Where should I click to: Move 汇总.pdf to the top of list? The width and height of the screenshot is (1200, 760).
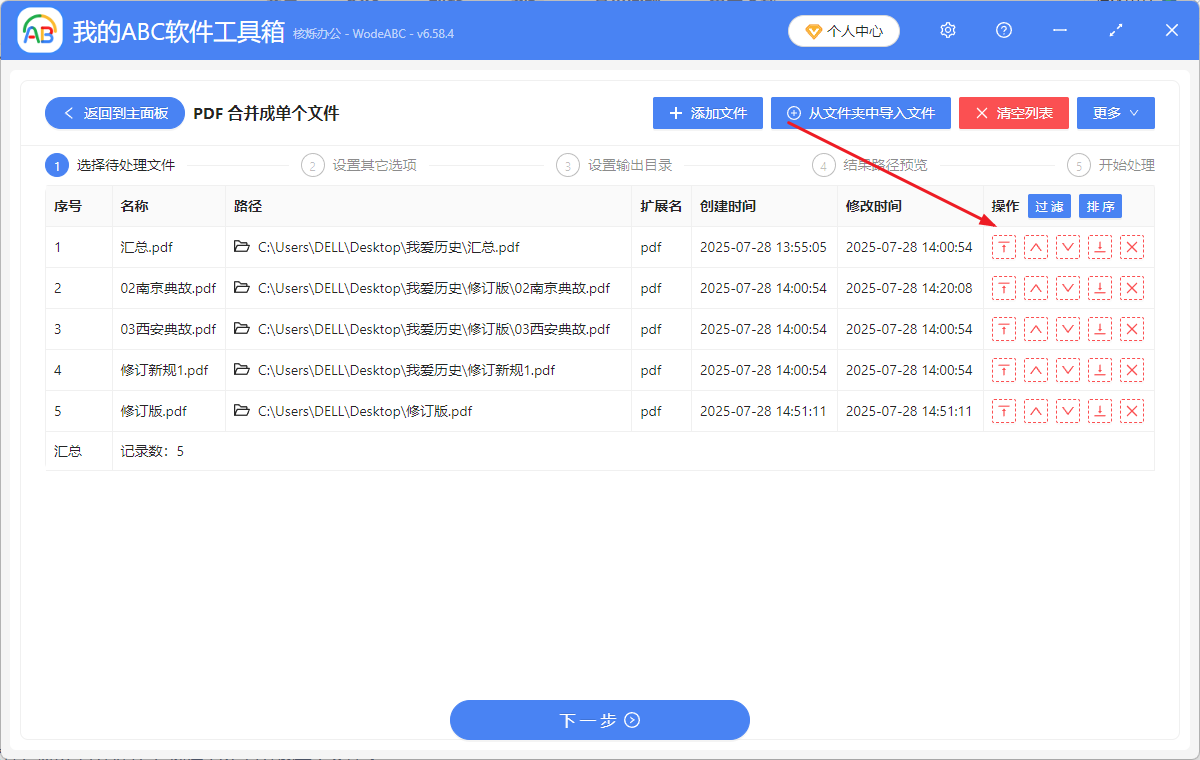(x=1003, y=247)
